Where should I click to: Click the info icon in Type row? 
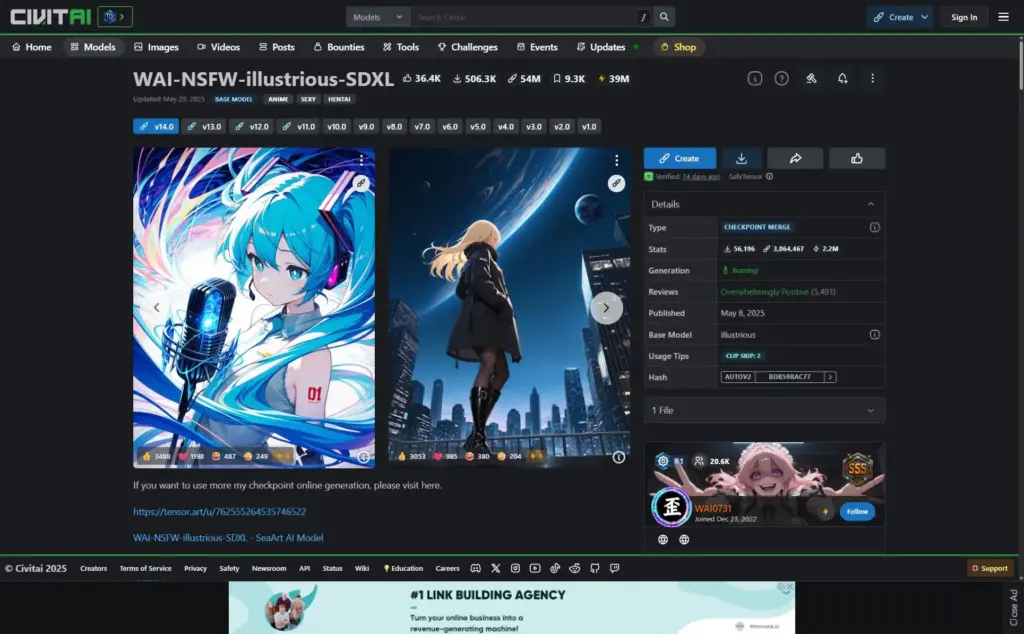[x=874, y=227]
